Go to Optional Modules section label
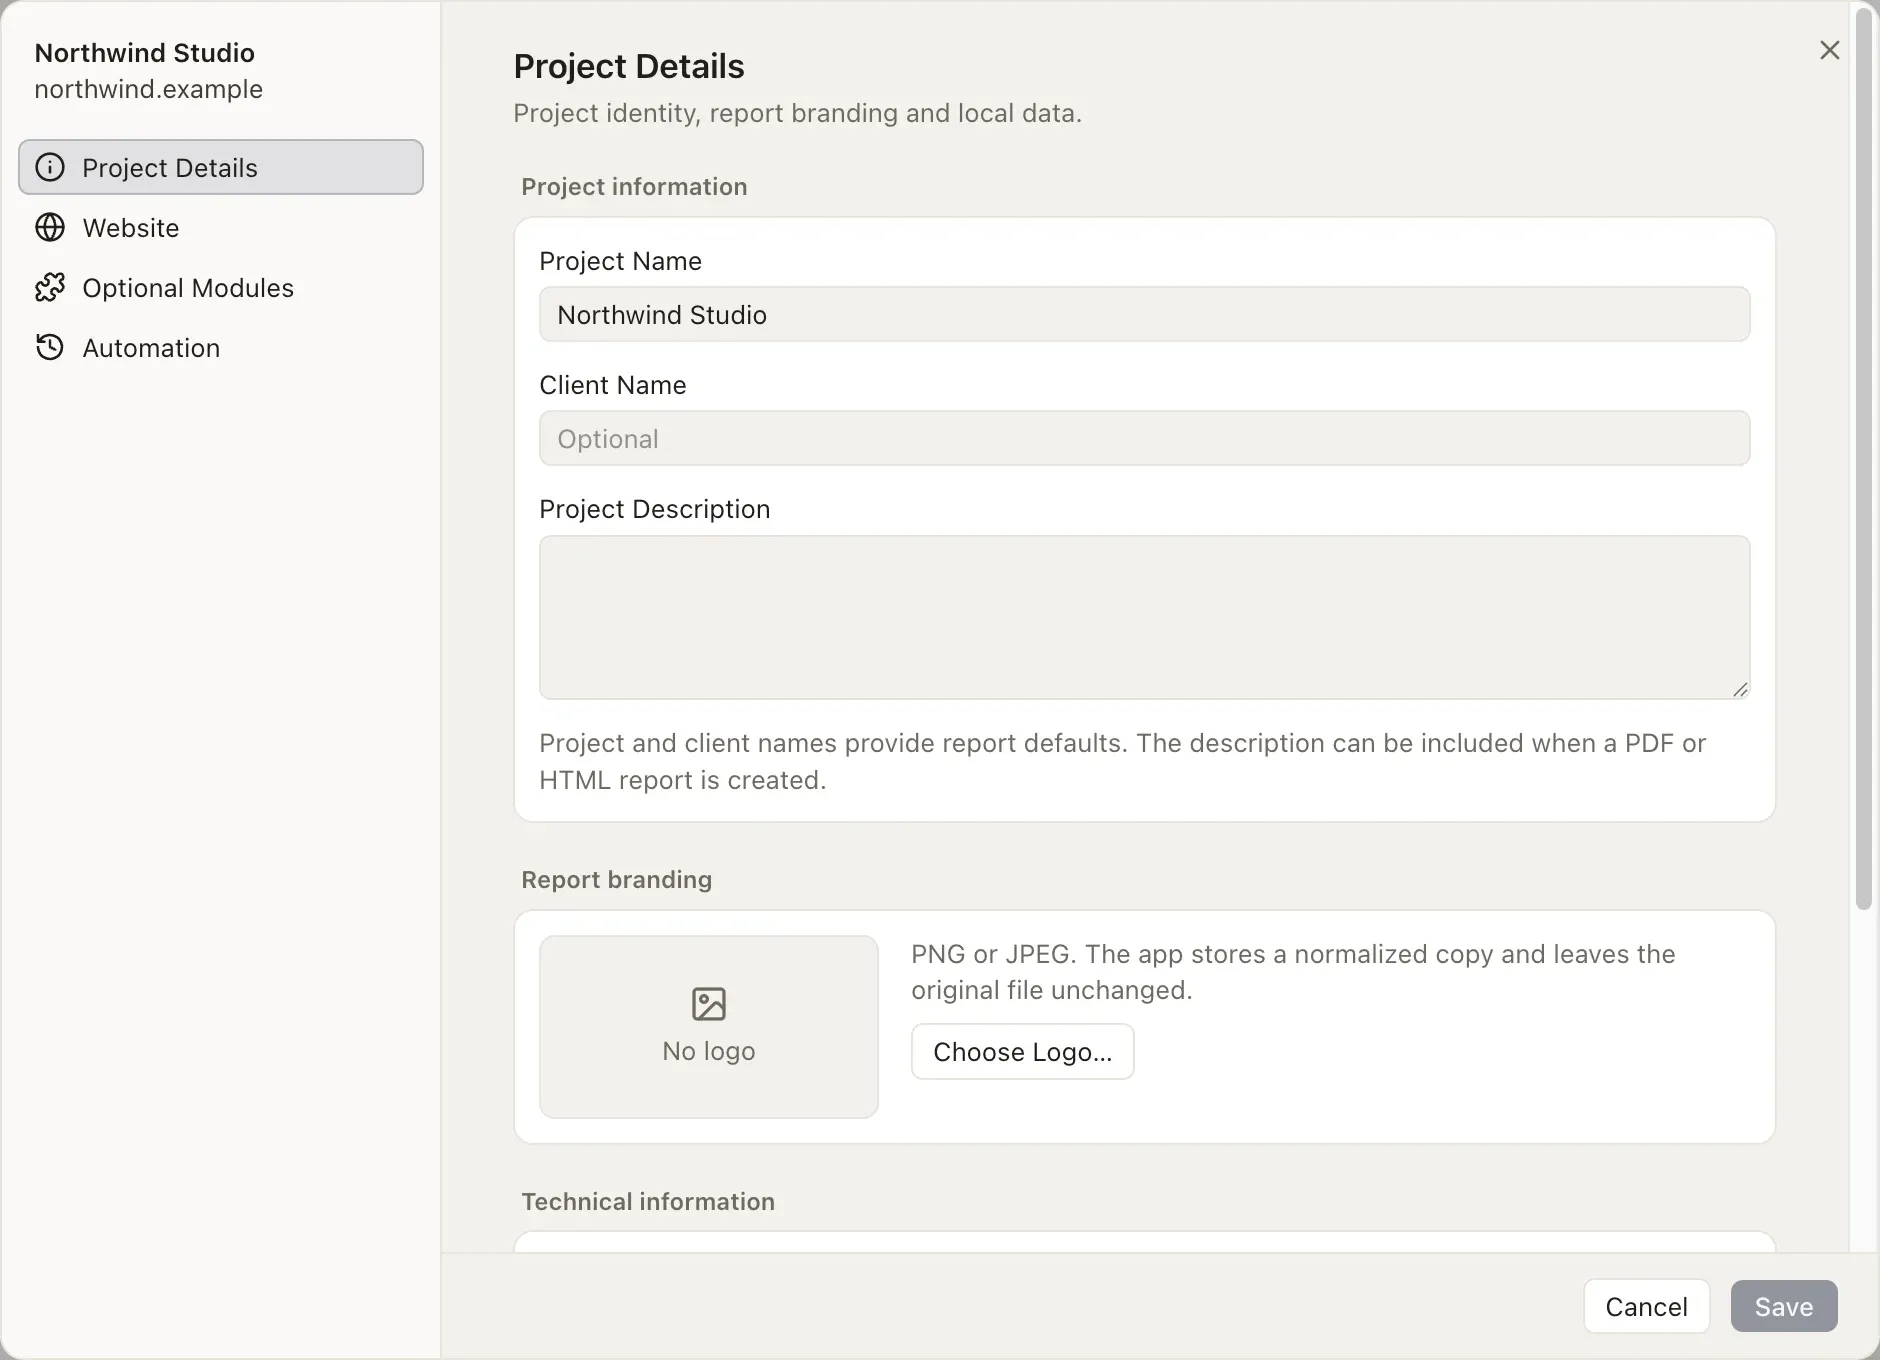Viewport: 1880px width, 1360px height. (x=188, y=288)
